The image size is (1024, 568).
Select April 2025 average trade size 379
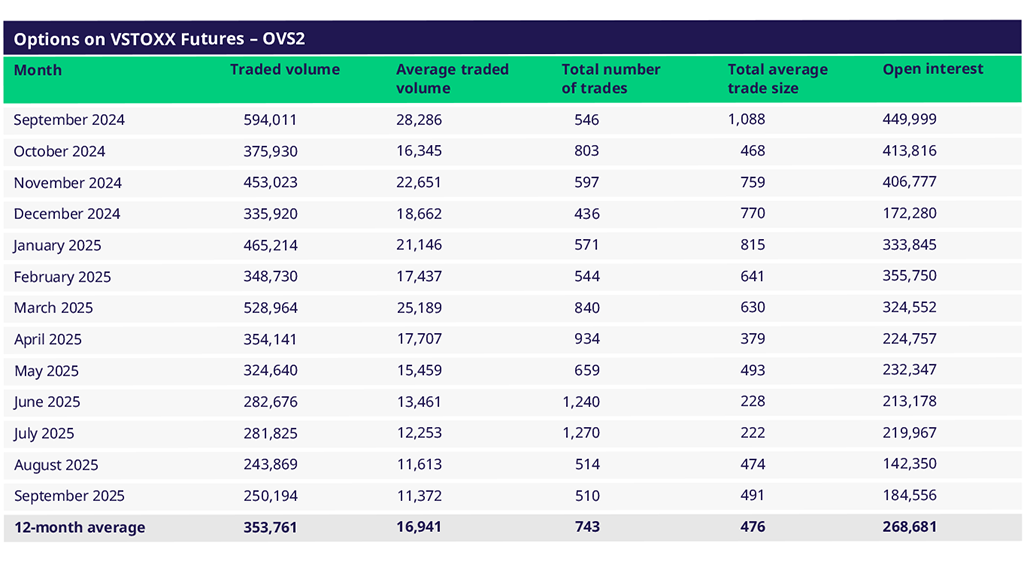click(753, 339)
